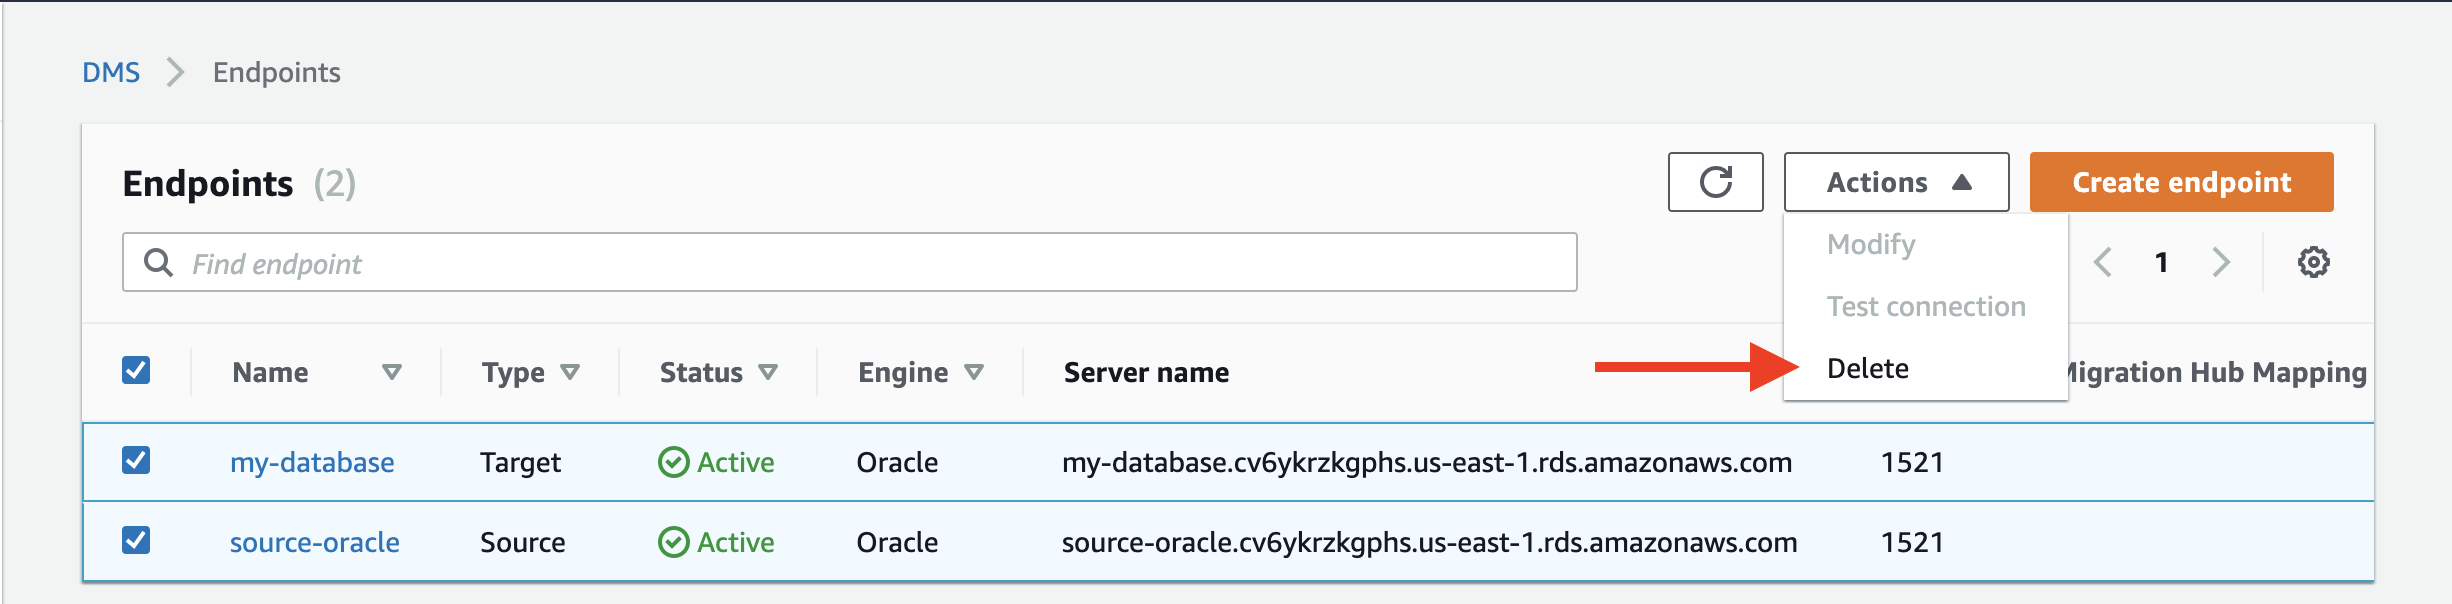Screen dimensions: 2452x604
Task: Go to previous page chevron
Action: pos(2103,262)
